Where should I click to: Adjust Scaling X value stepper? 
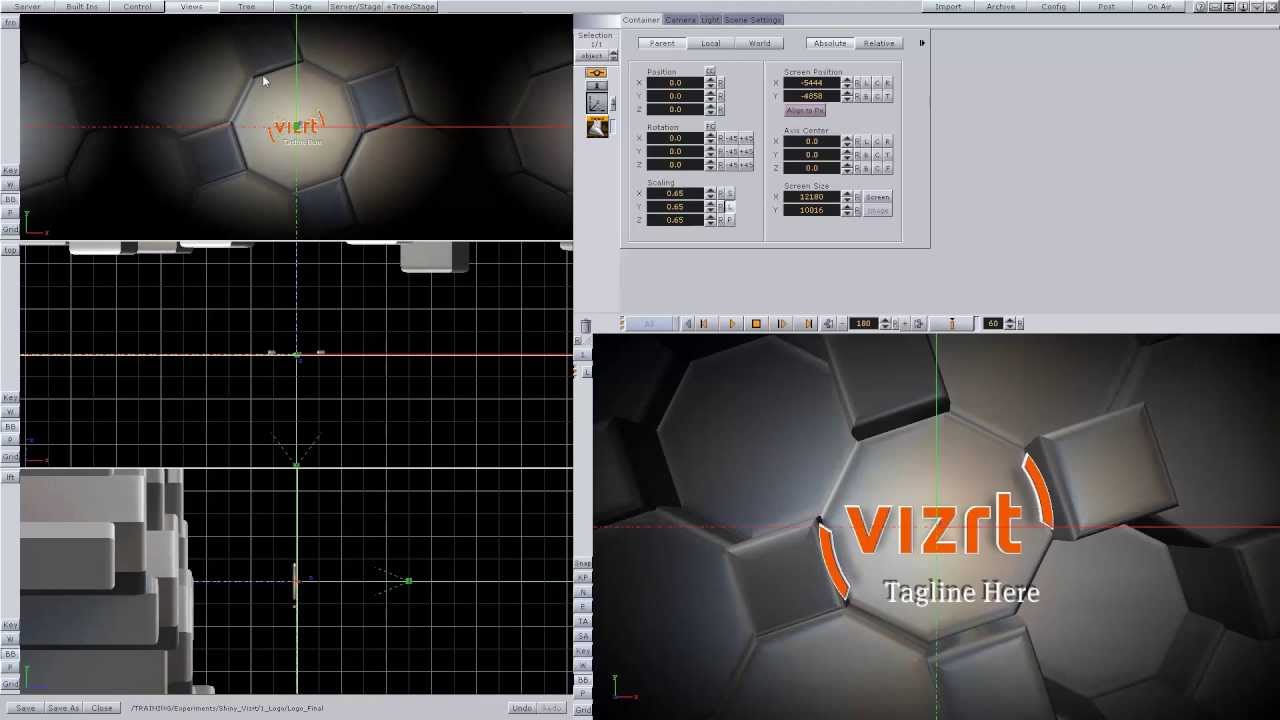point(711,193)
